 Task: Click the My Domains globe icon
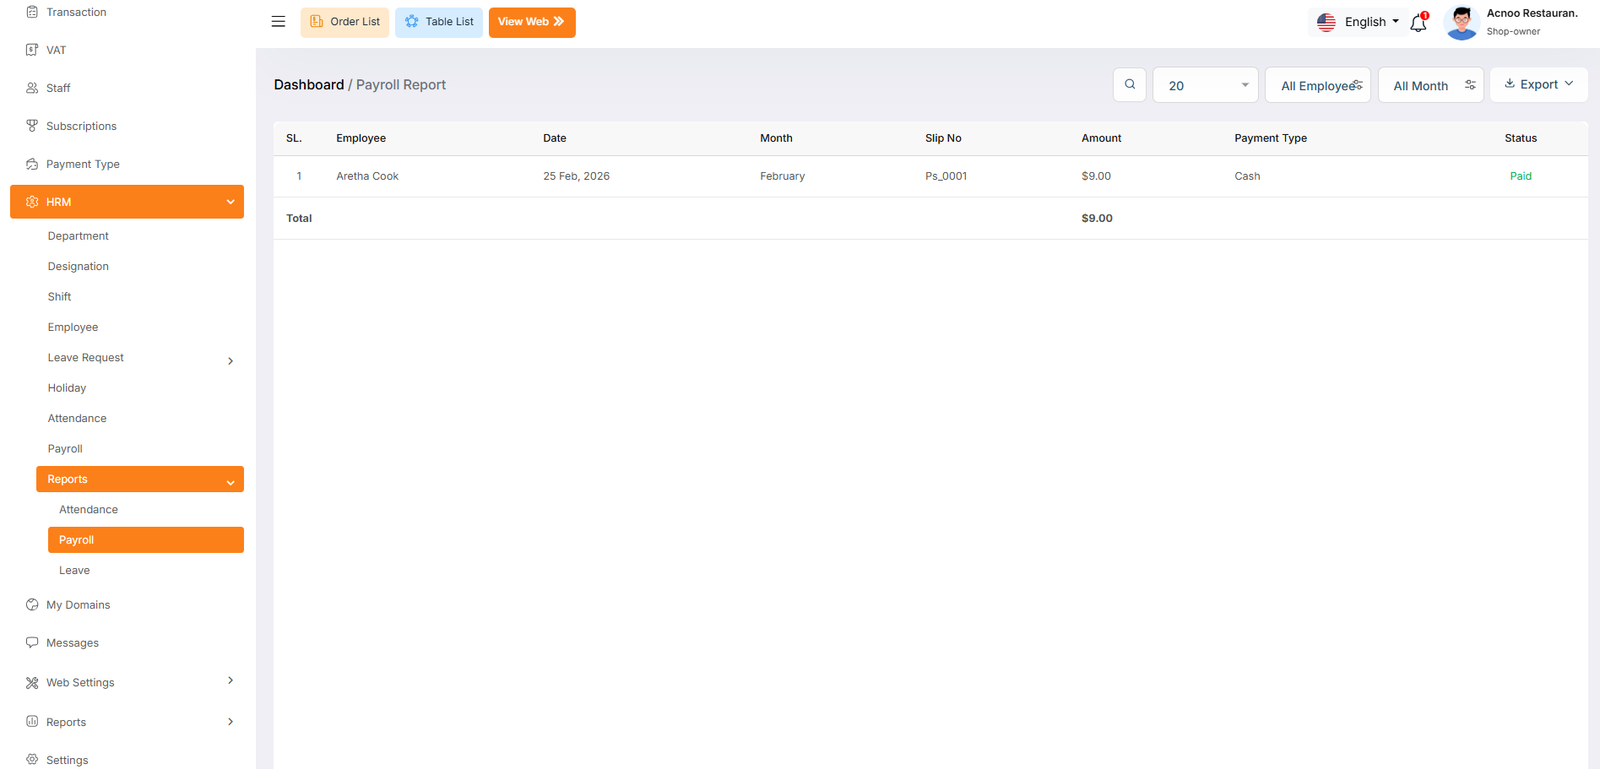(32, 605)
